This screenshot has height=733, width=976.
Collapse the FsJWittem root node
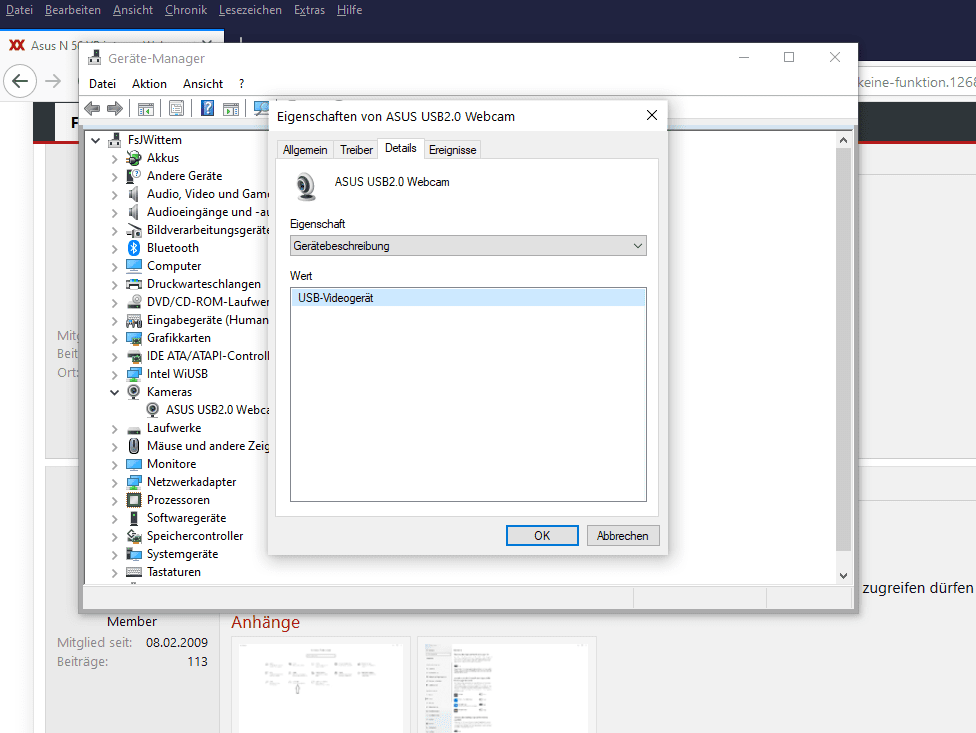point(95,141)
